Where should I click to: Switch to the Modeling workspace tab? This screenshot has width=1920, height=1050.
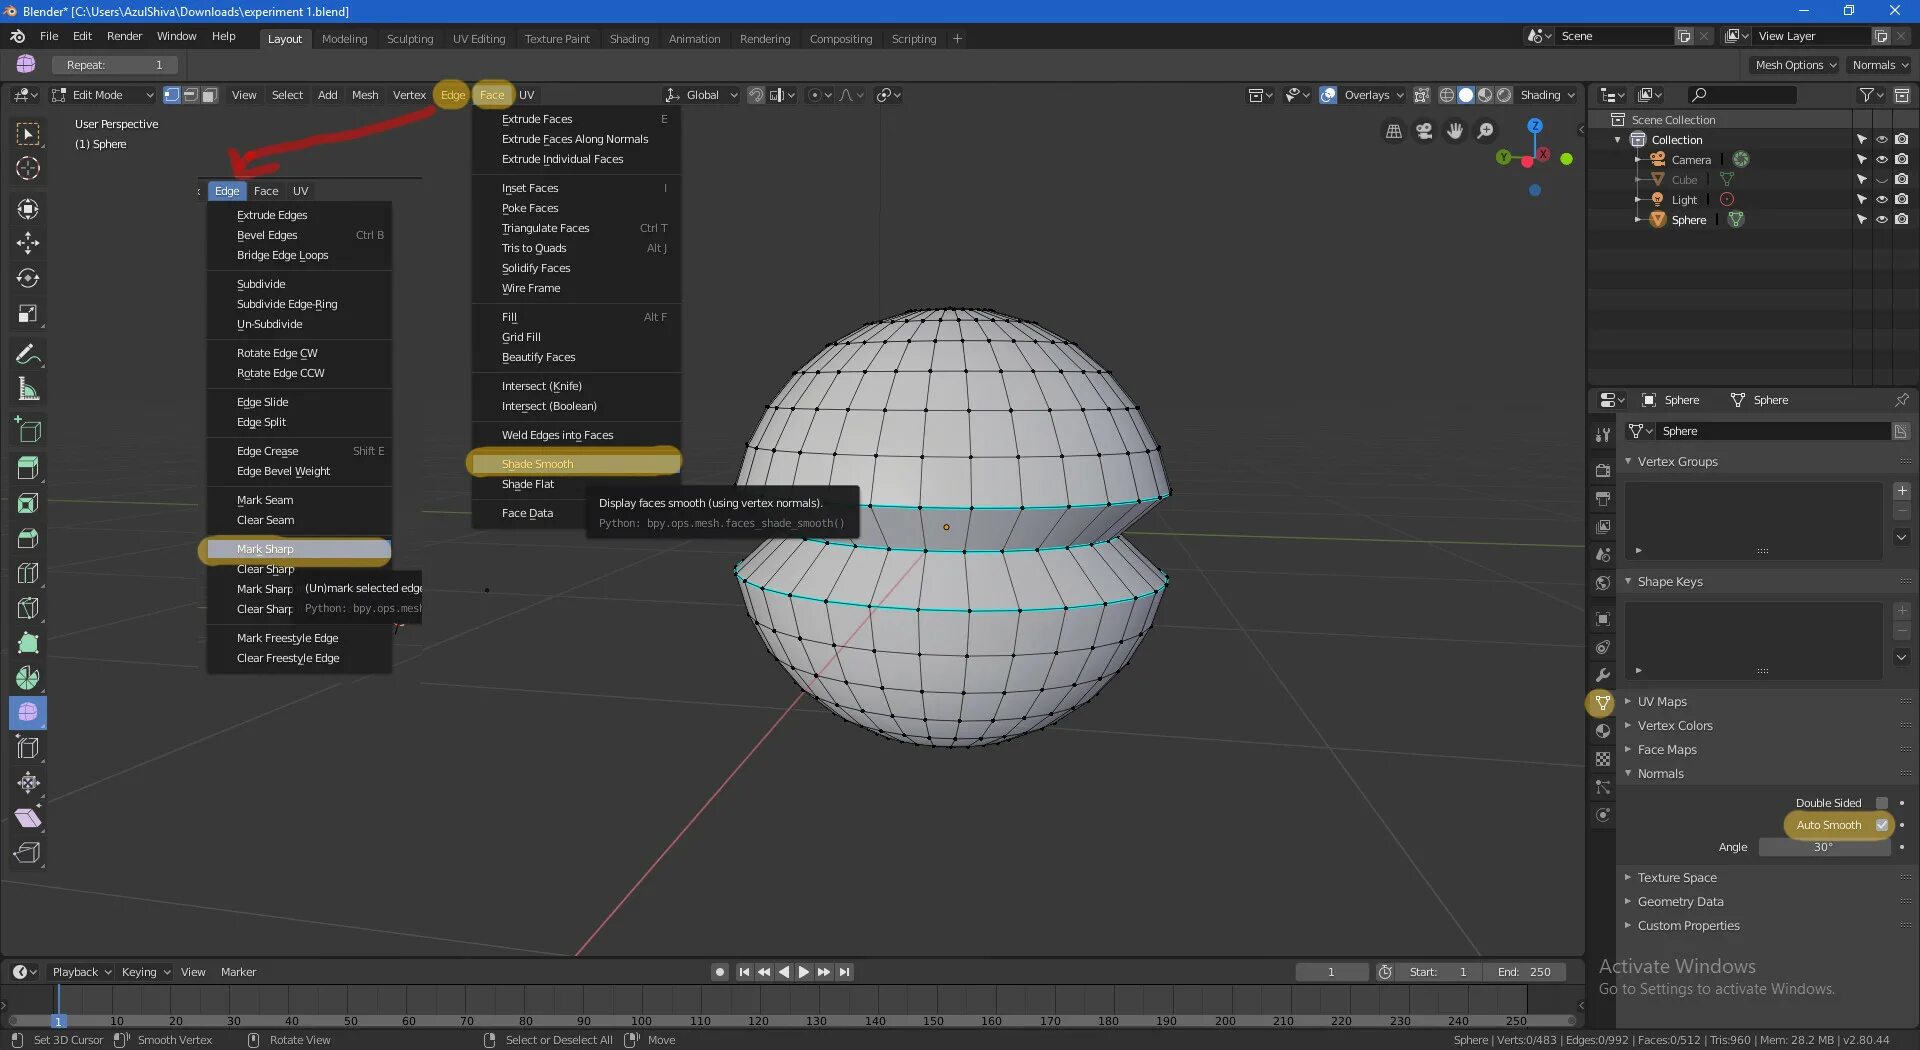click(x=344, y=39)
